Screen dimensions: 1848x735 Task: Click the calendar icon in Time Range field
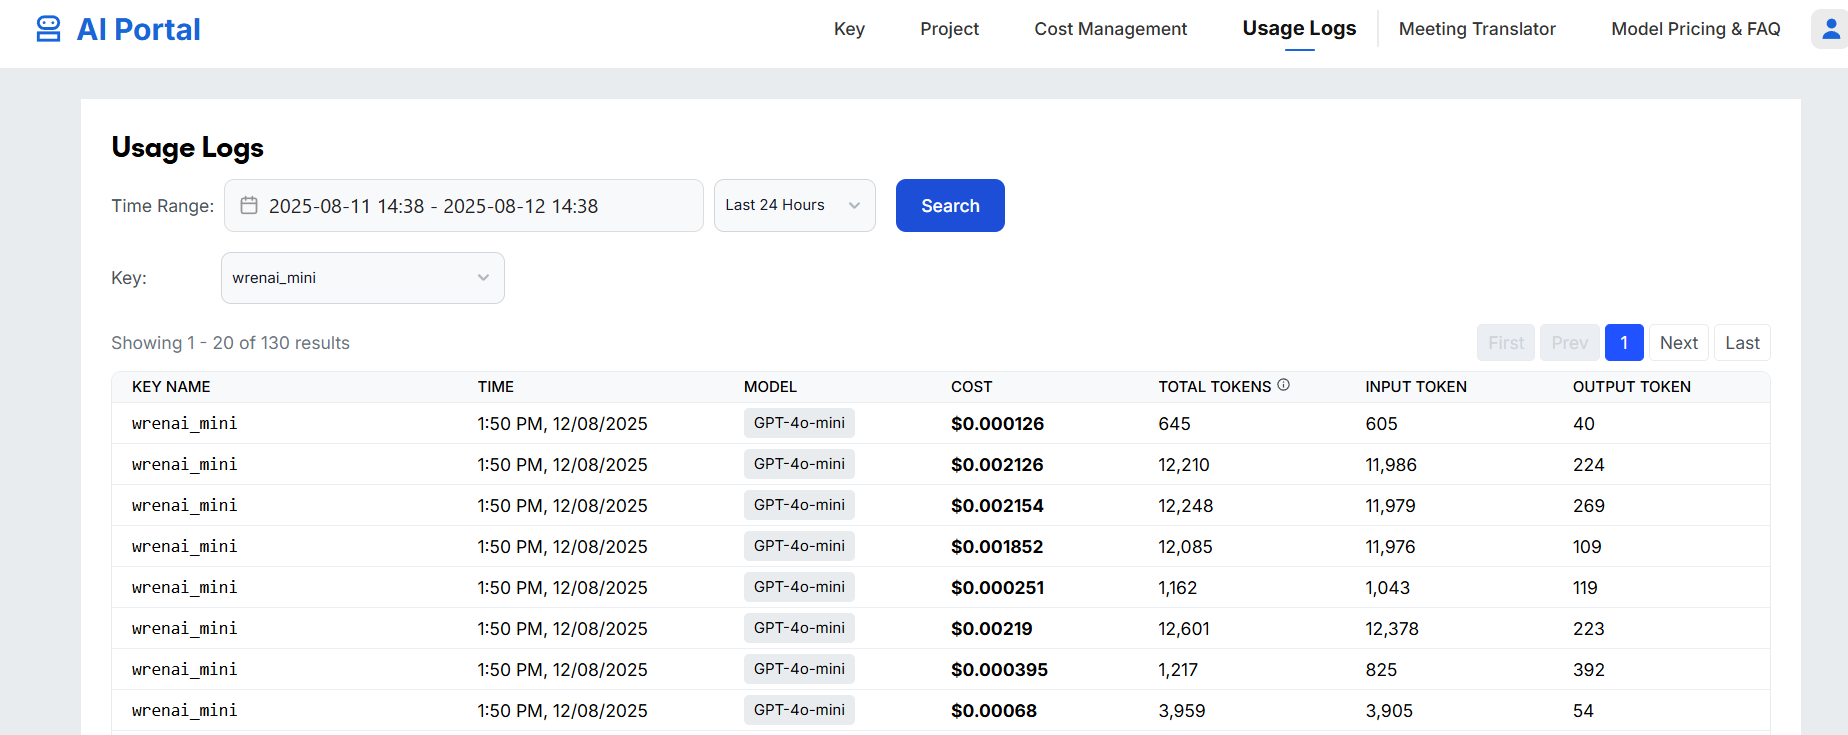(249, 205)
